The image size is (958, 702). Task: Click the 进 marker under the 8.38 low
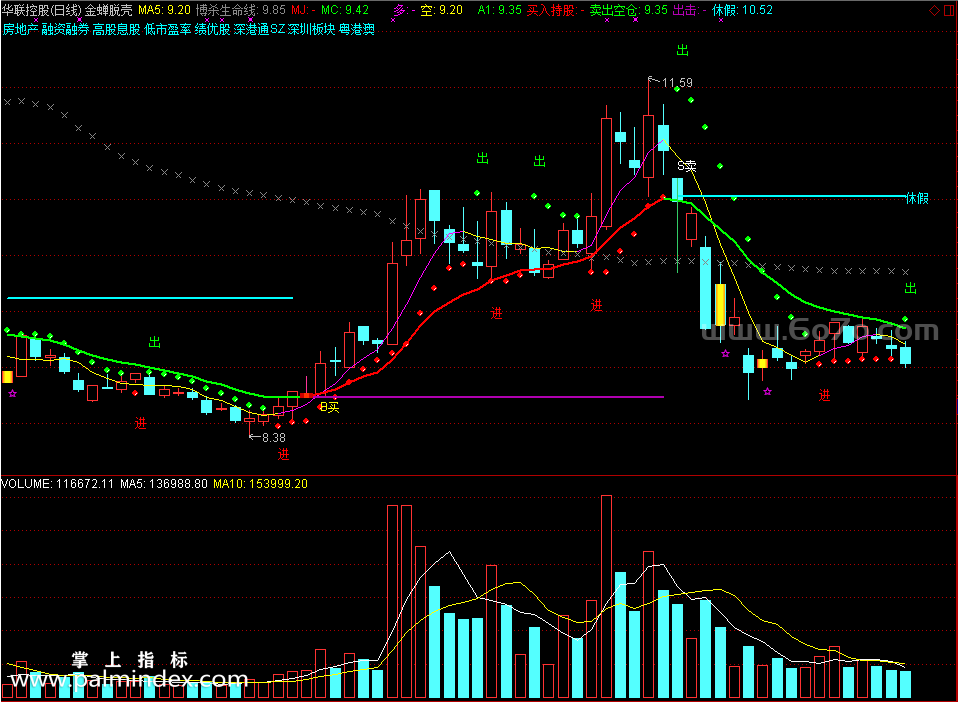[283, 455]
